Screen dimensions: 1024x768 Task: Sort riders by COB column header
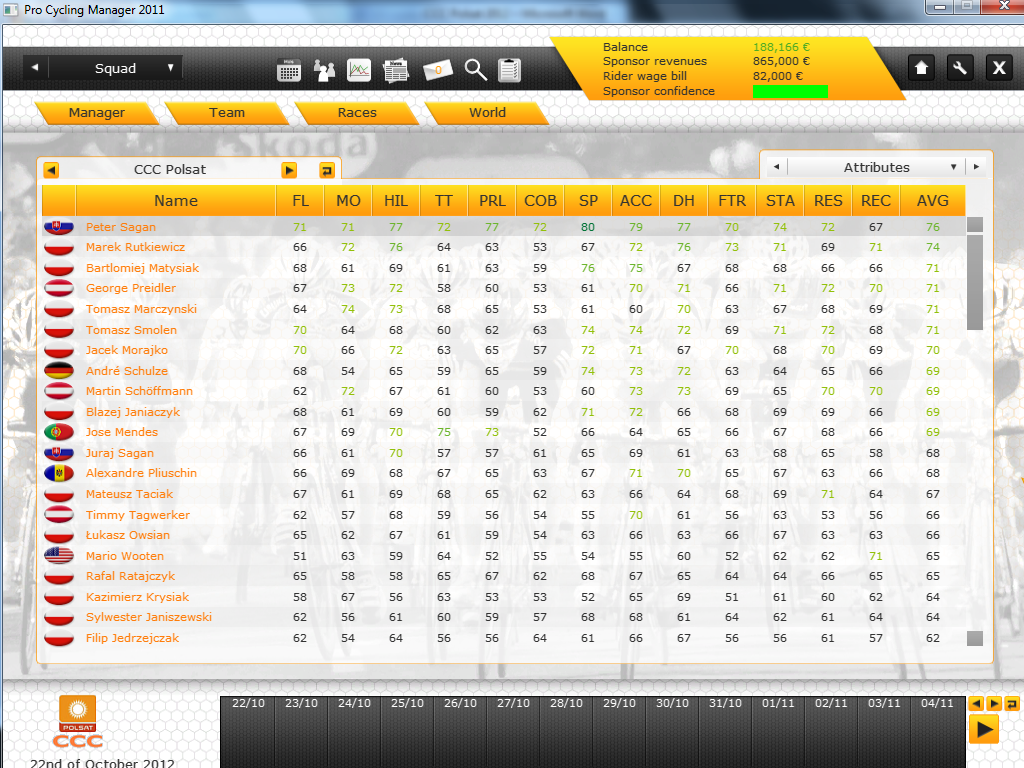click(x=540, y=200)
